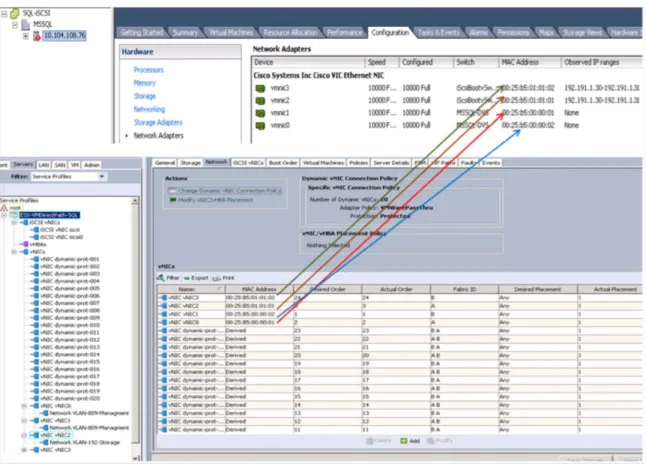
Task: Collapse the iSCSI vNICs tree node
Action: (x=14, y=222)
